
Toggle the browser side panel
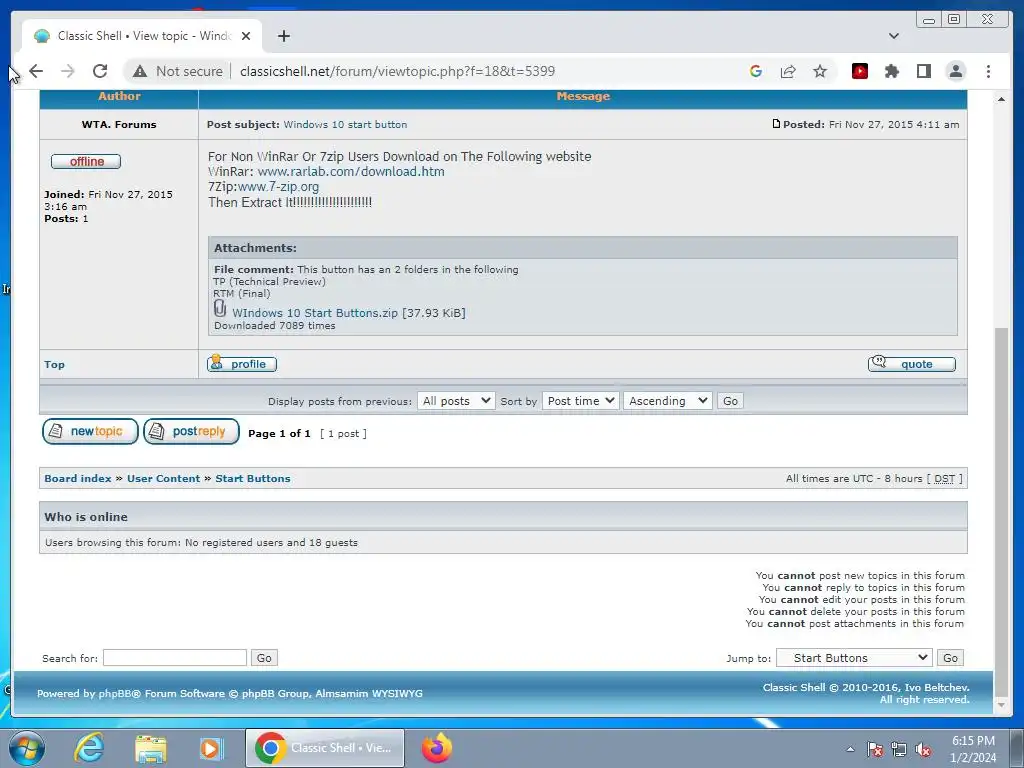coord(923,71)
